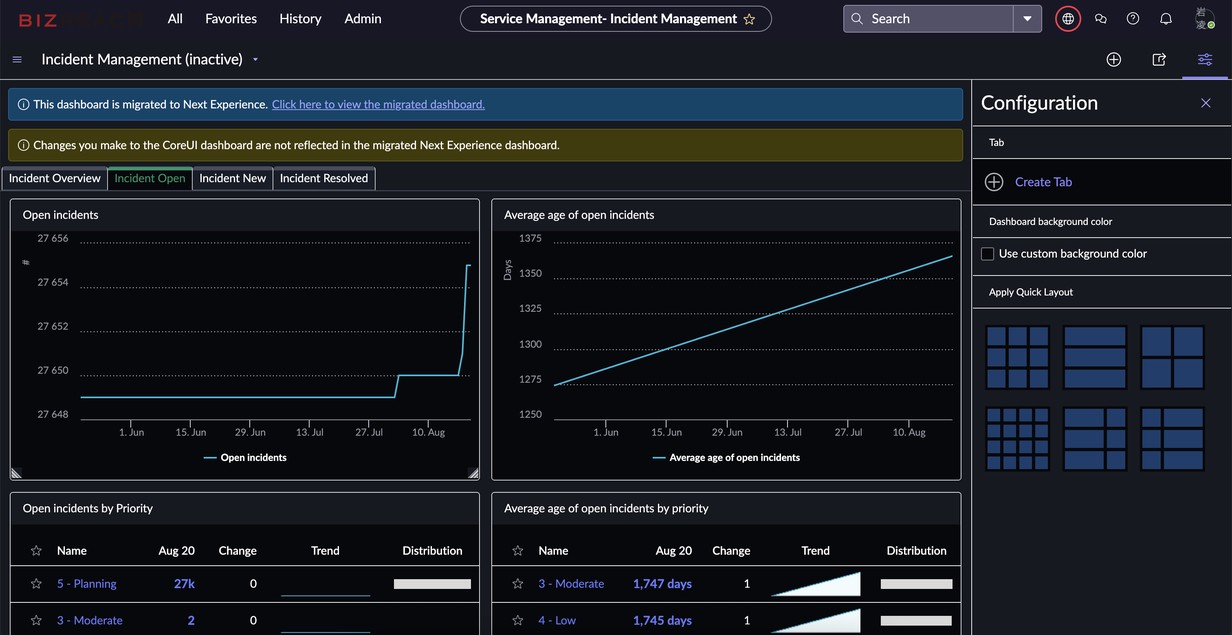This screenshot has height=635, width=1232.
Task: Open the globe scope selector icon
Action: [1068, 19]
